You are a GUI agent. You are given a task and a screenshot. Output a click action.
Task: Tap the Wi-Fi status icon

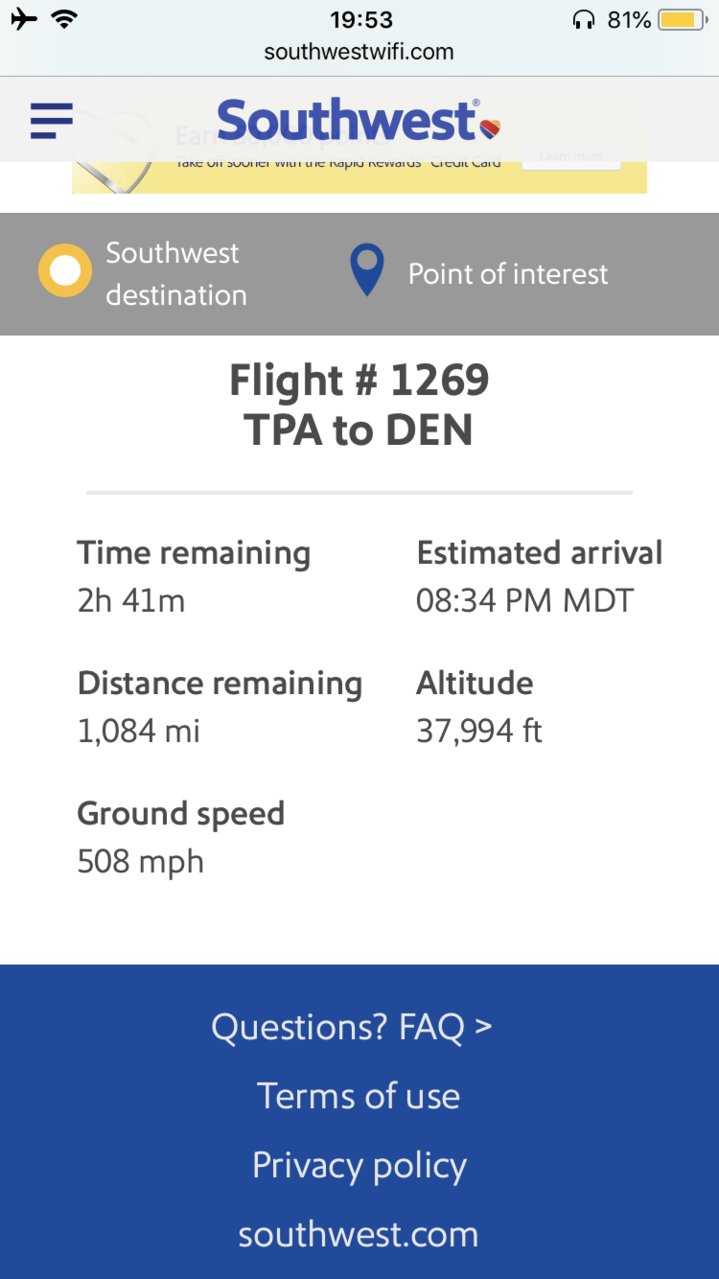[65, 19]
